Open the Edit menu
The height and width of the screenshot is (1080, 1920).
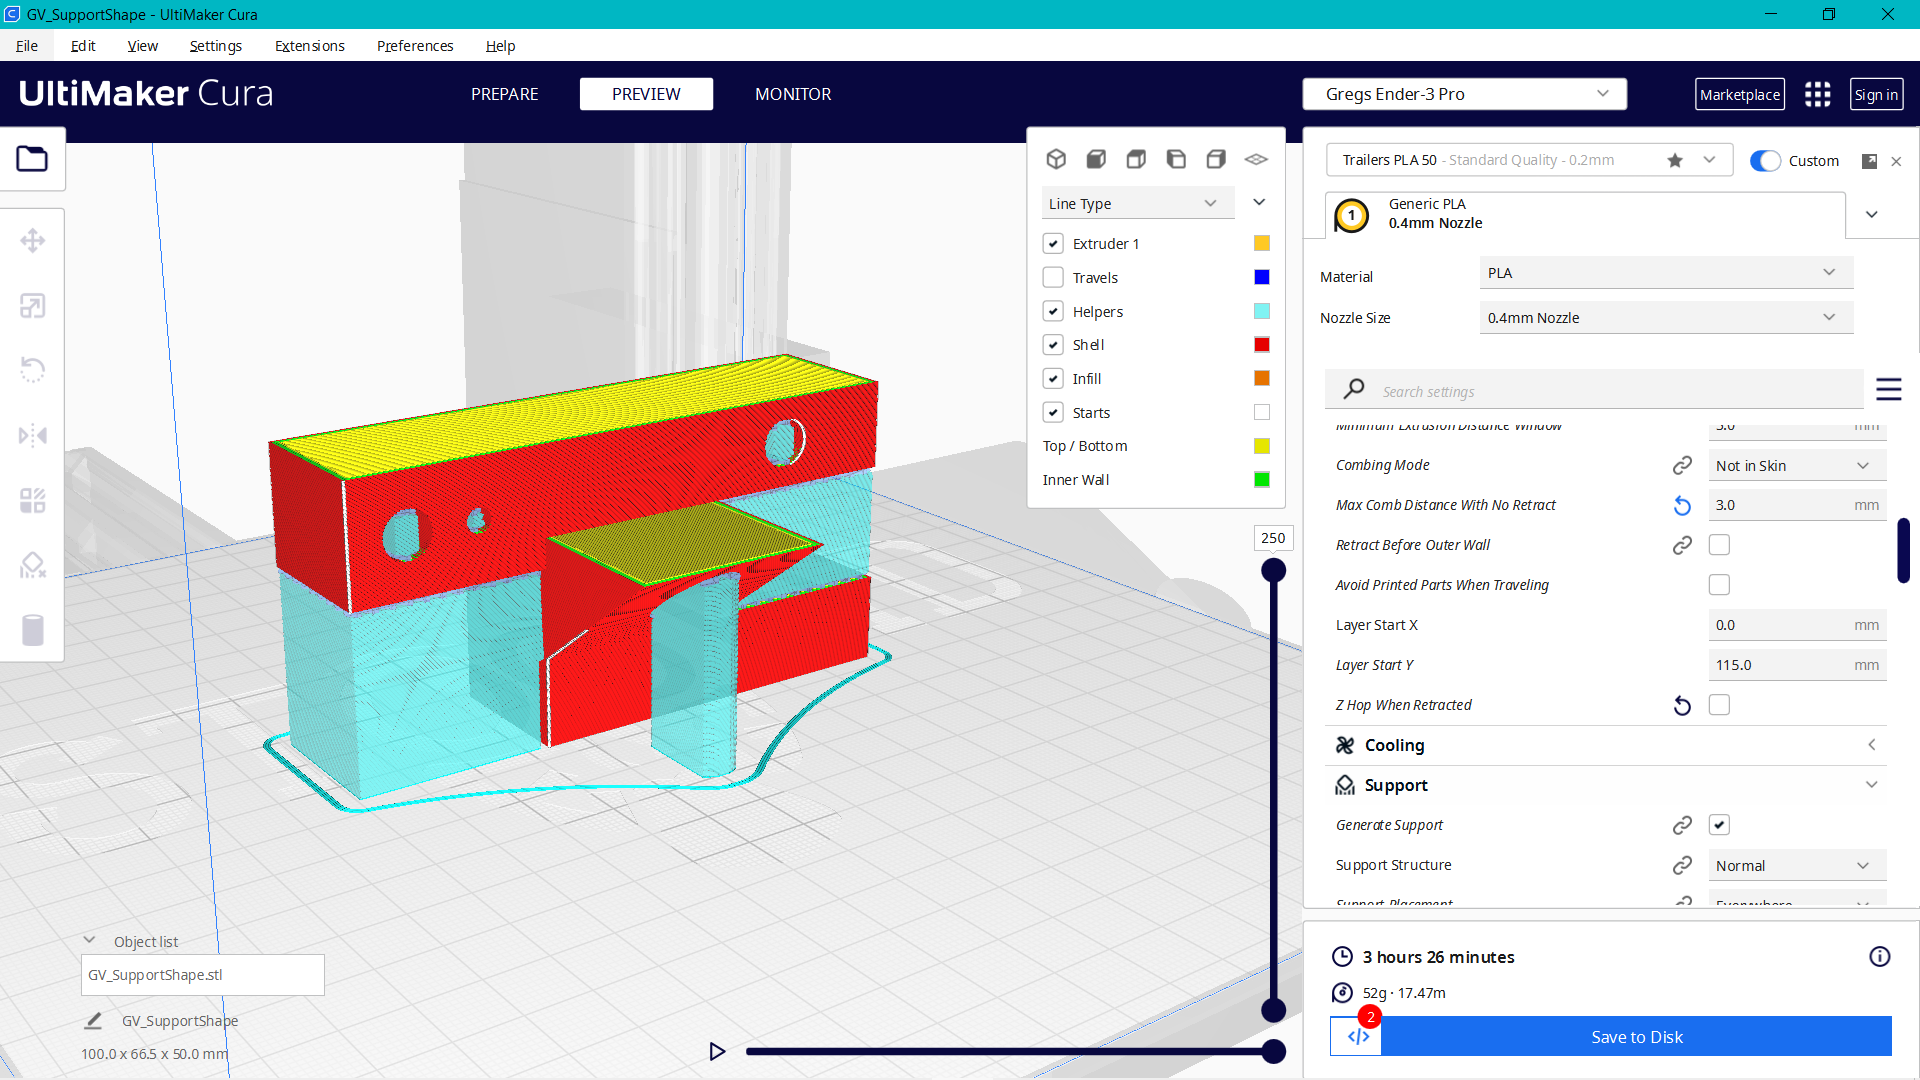[x=83, y=46]
